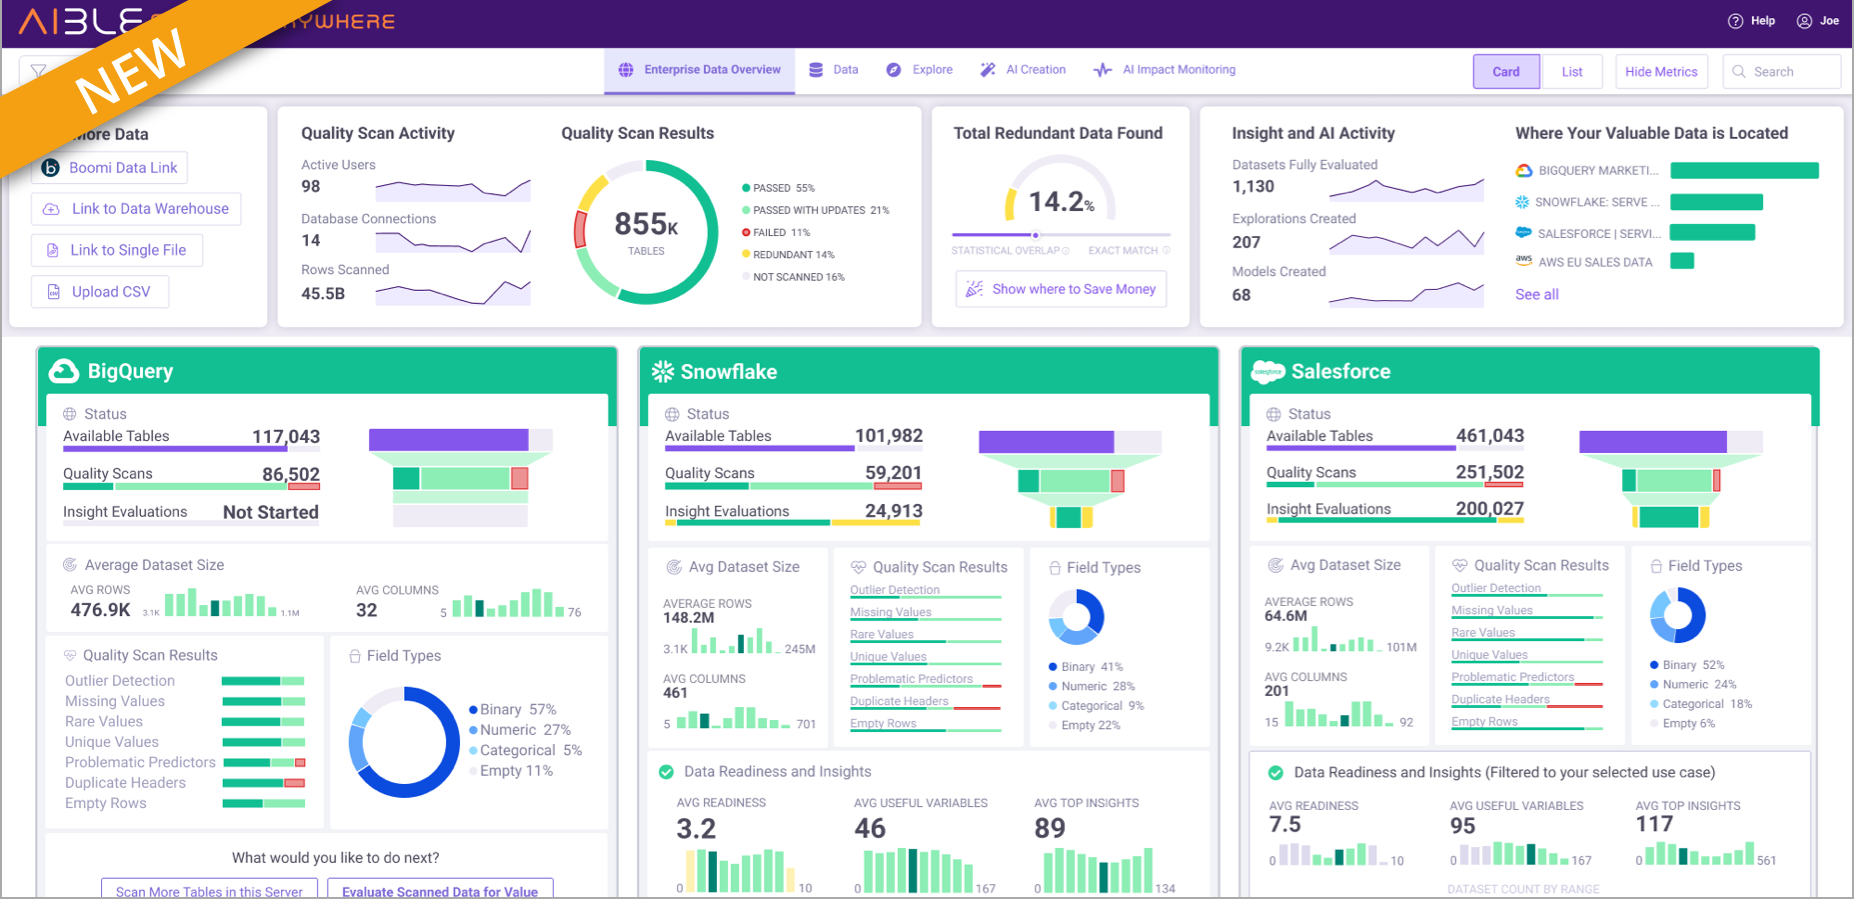Open Salesforce Duplicate Headers link
This screenshot has height=899, width=1854.
1500,700
